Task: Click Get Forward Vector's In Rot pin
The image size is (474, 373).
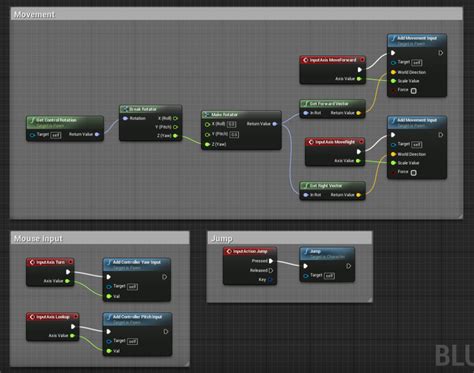Action: point(306,113)
